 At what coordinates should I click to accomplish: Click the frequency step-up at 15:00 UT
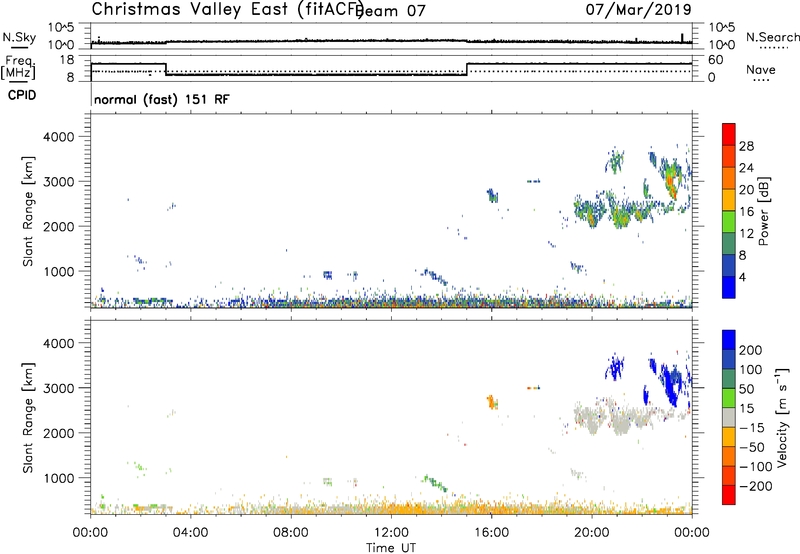(x=467, y=69)
